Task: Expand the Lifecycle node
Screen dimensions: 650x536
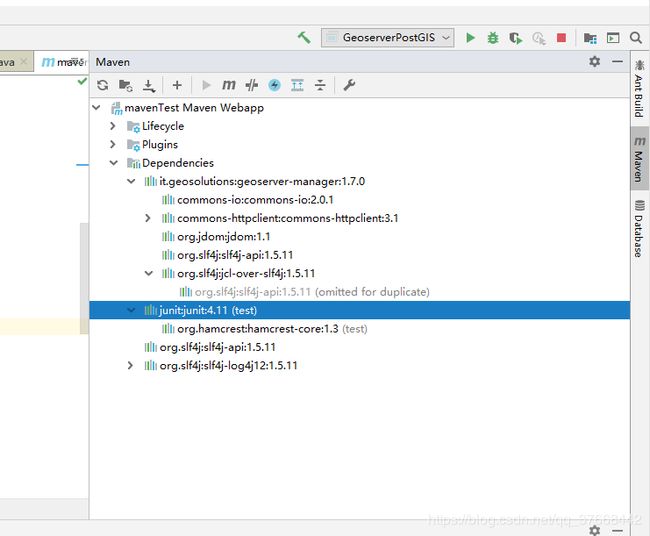Action: (x=113, y=126)
